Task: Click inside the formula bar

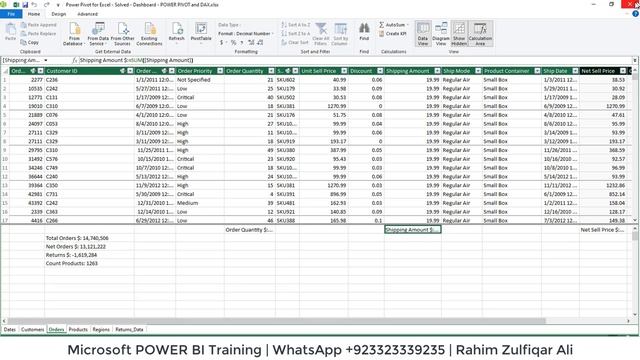Action: point(355,60)
